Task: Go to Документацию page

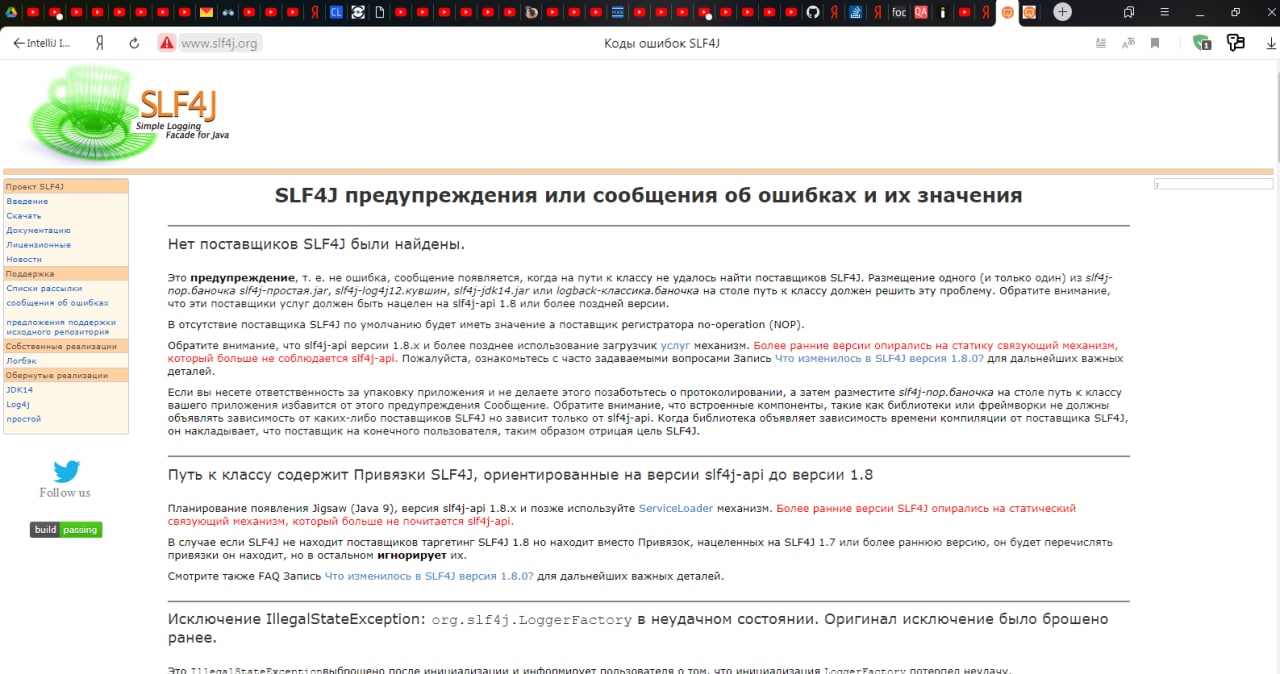Action: [38, 230]
